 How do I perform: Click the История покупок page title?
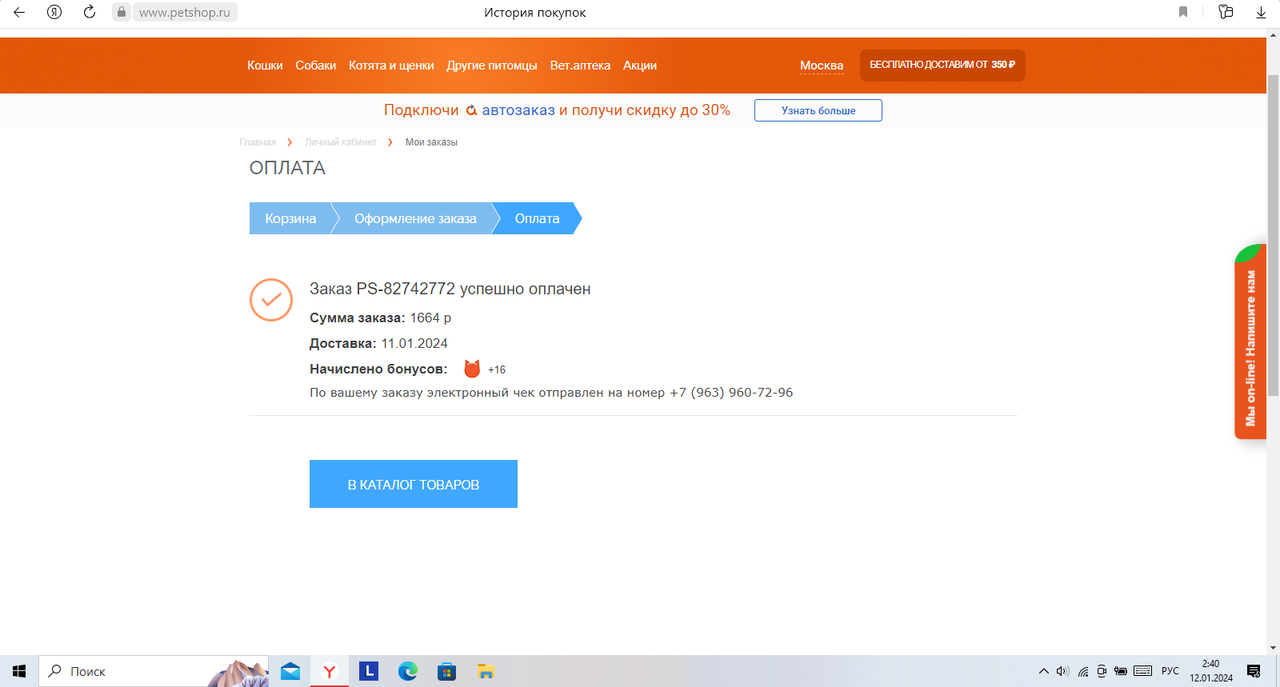click(535, 13)
